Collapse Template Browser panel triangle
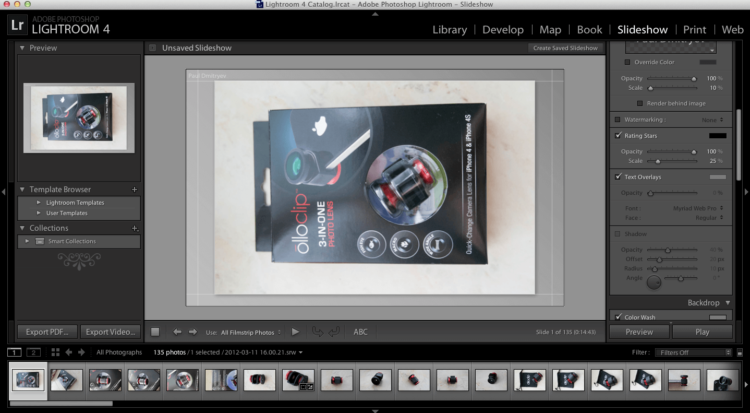 [x=22, y=190]
